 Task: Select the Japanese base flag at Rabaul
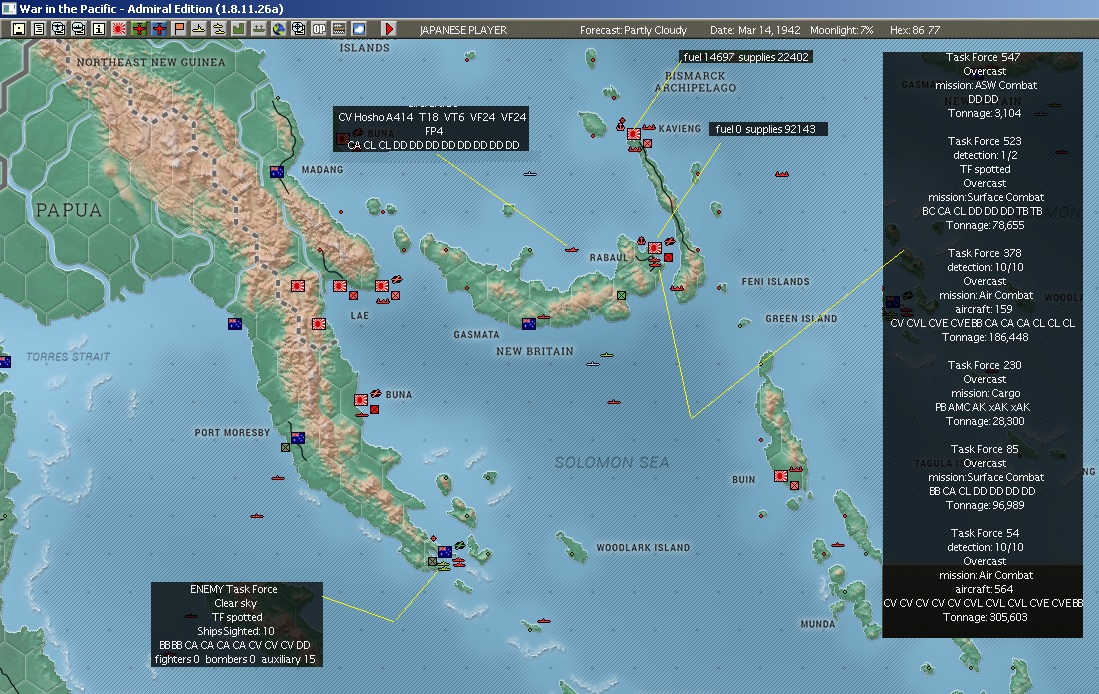click(655, 247)
